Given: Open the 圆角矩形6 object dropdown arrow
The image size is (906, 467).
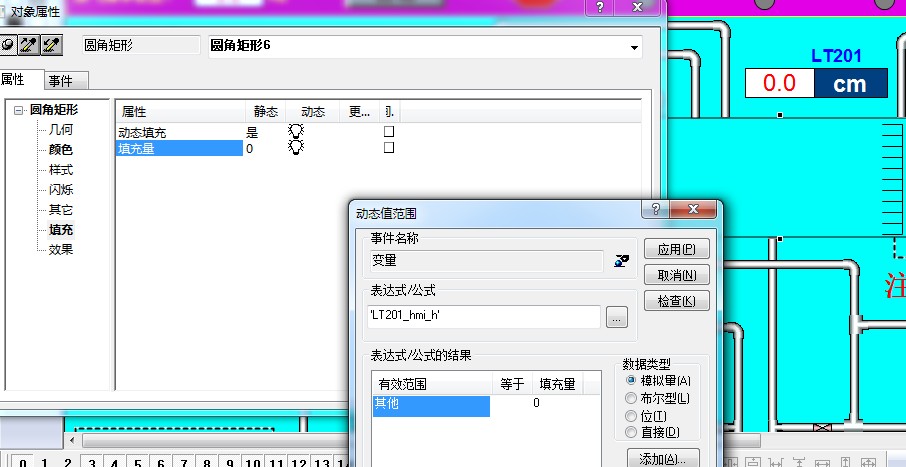Looking at the screenshot, I should (634, 47).
